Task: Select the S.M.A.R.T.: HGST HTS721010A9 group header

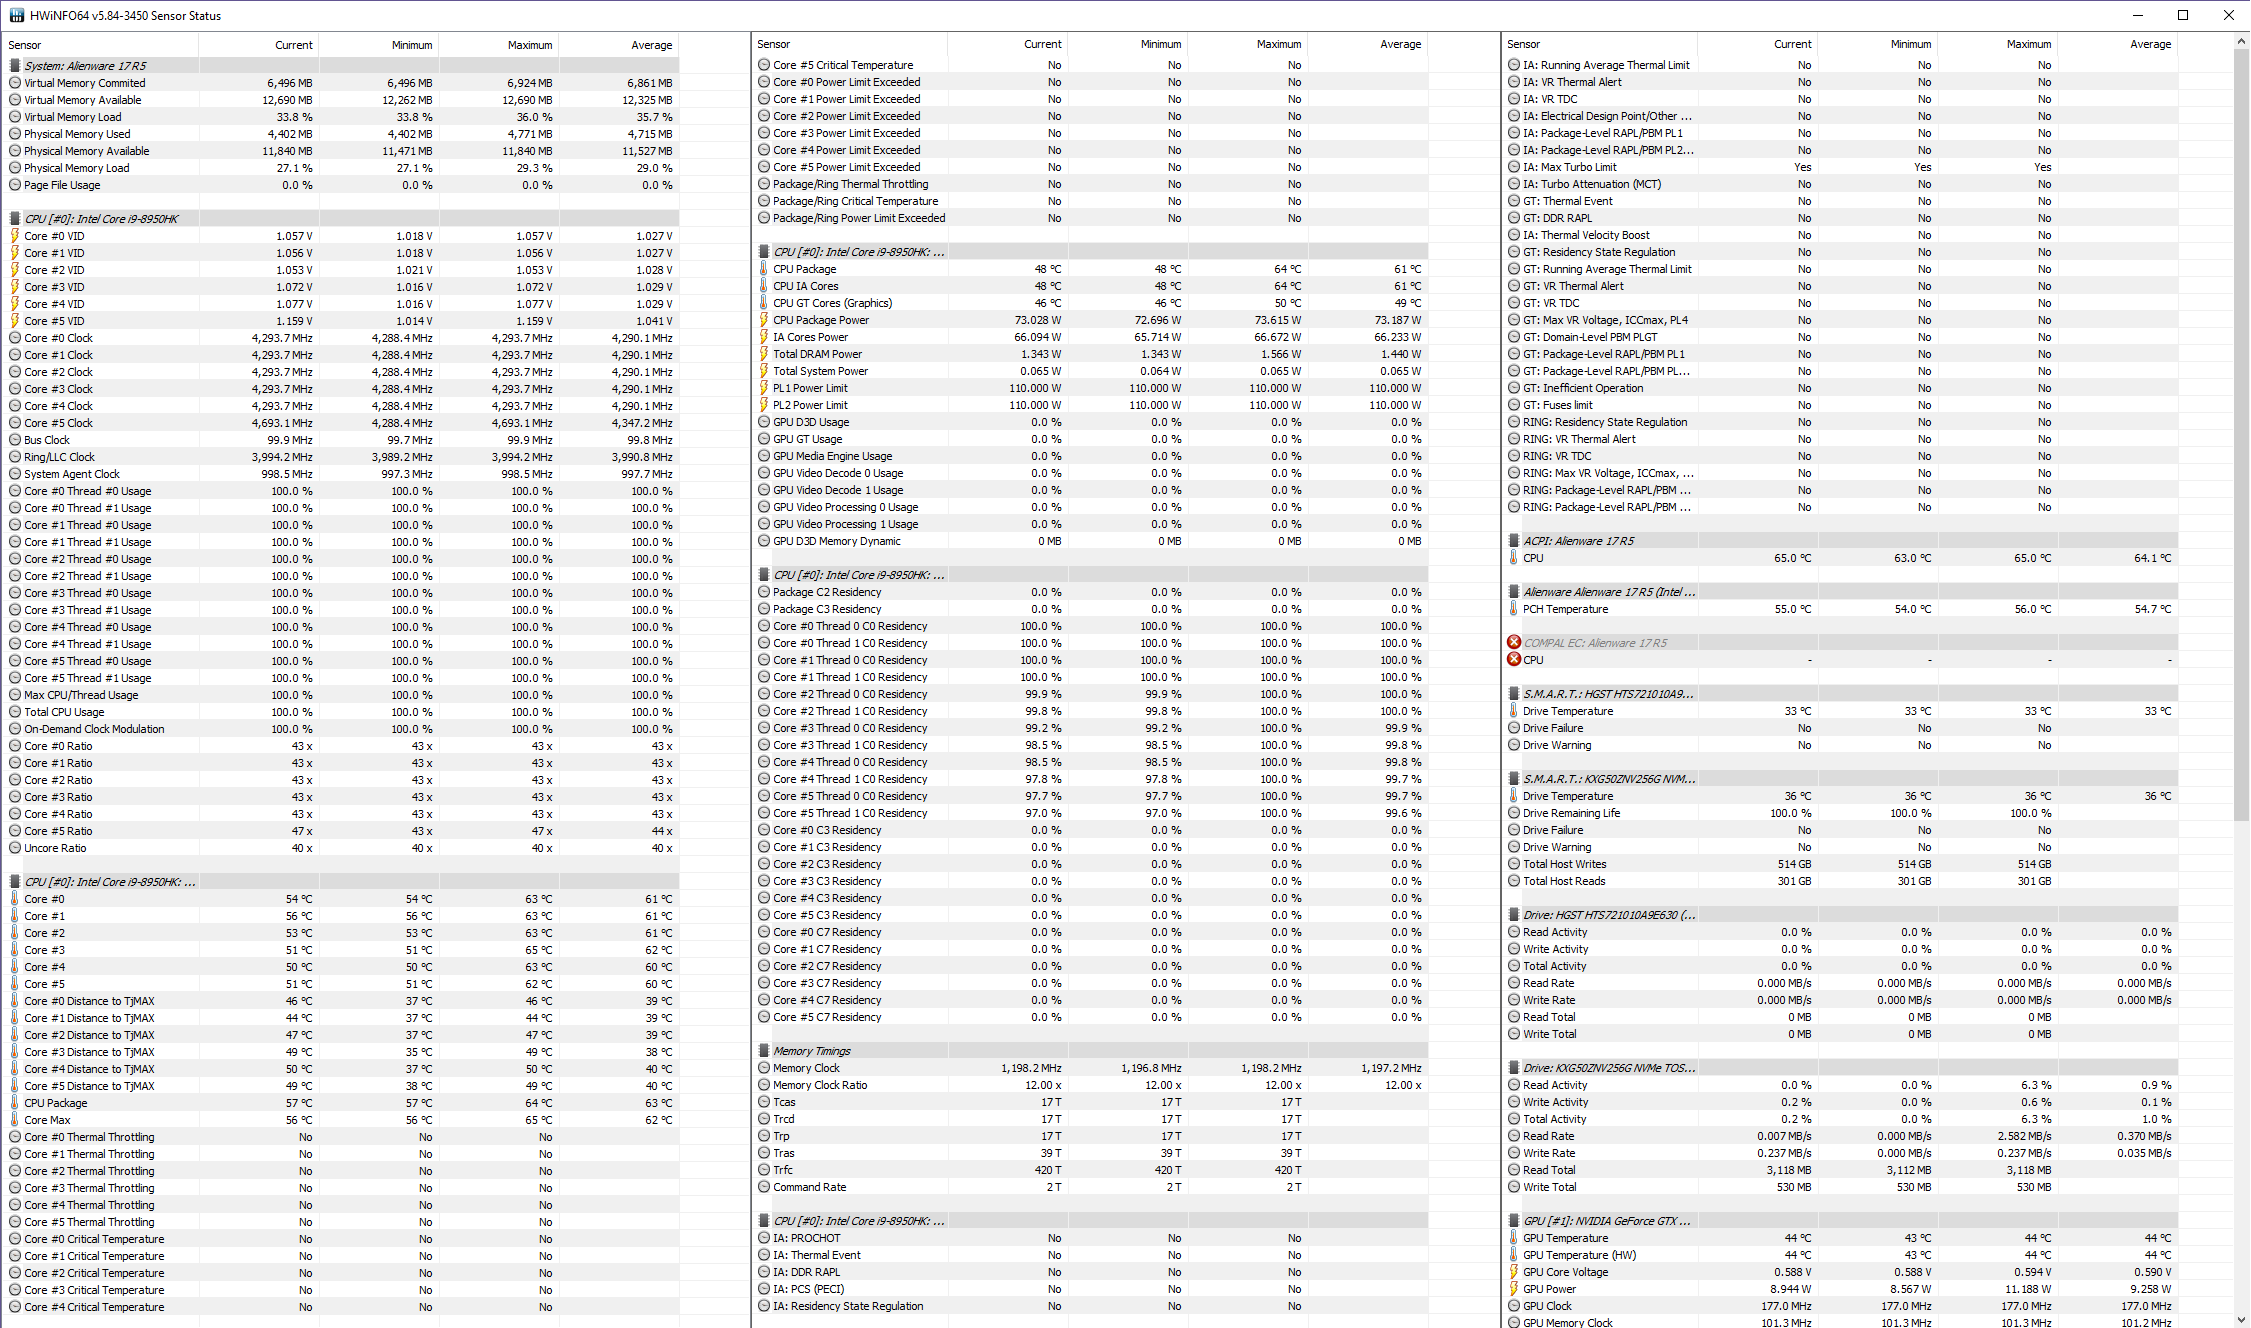Action: click(x=1841, y=694)
